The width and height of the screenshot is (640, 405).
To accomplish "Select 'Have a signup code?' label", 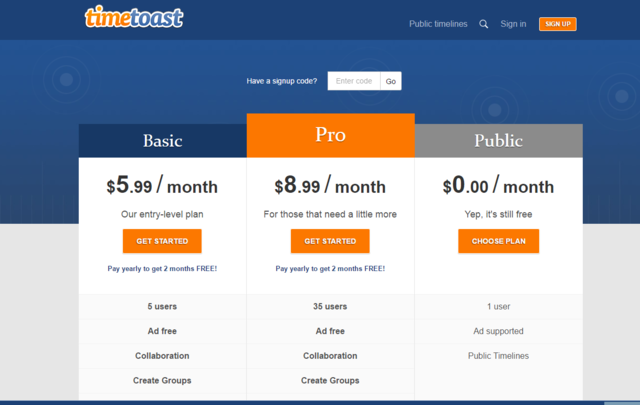I will pyautogui.click(x=282, y=81).
